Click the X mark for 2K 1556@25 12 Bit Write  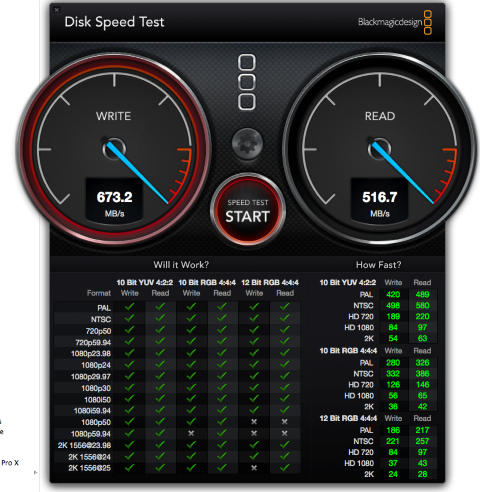tap(254, 468)
